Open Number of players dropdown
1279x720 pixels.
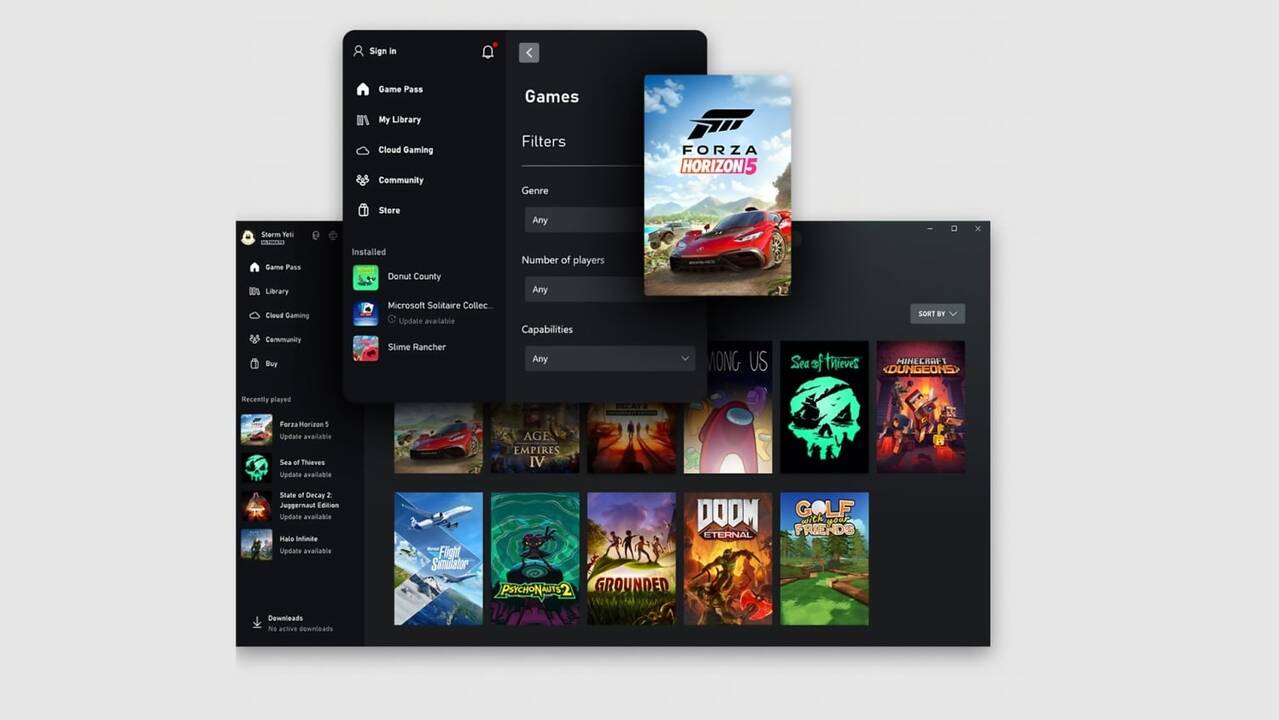[582, 289]
